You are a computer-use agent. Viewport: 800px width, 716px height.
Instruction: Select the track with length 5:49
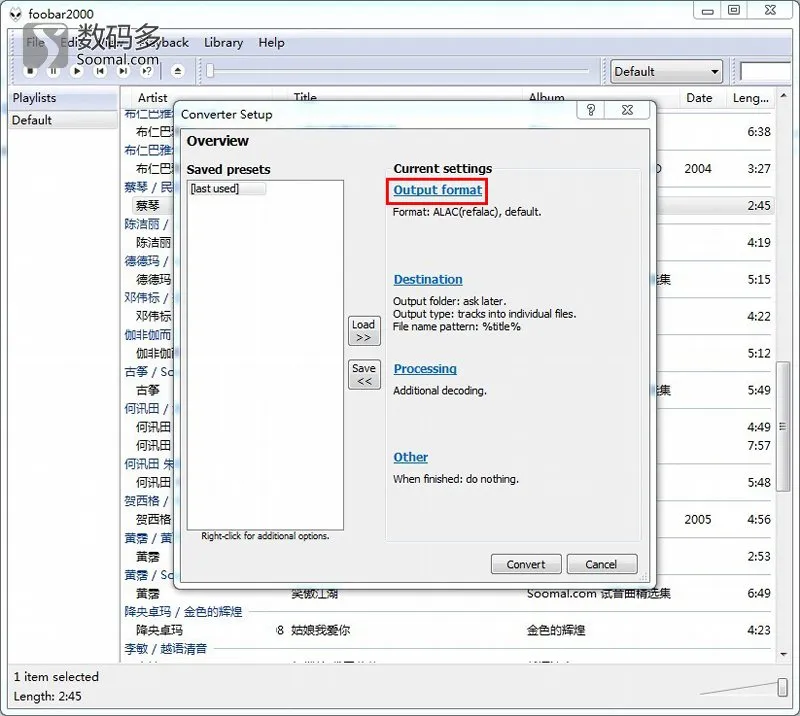tap(759, 390)
